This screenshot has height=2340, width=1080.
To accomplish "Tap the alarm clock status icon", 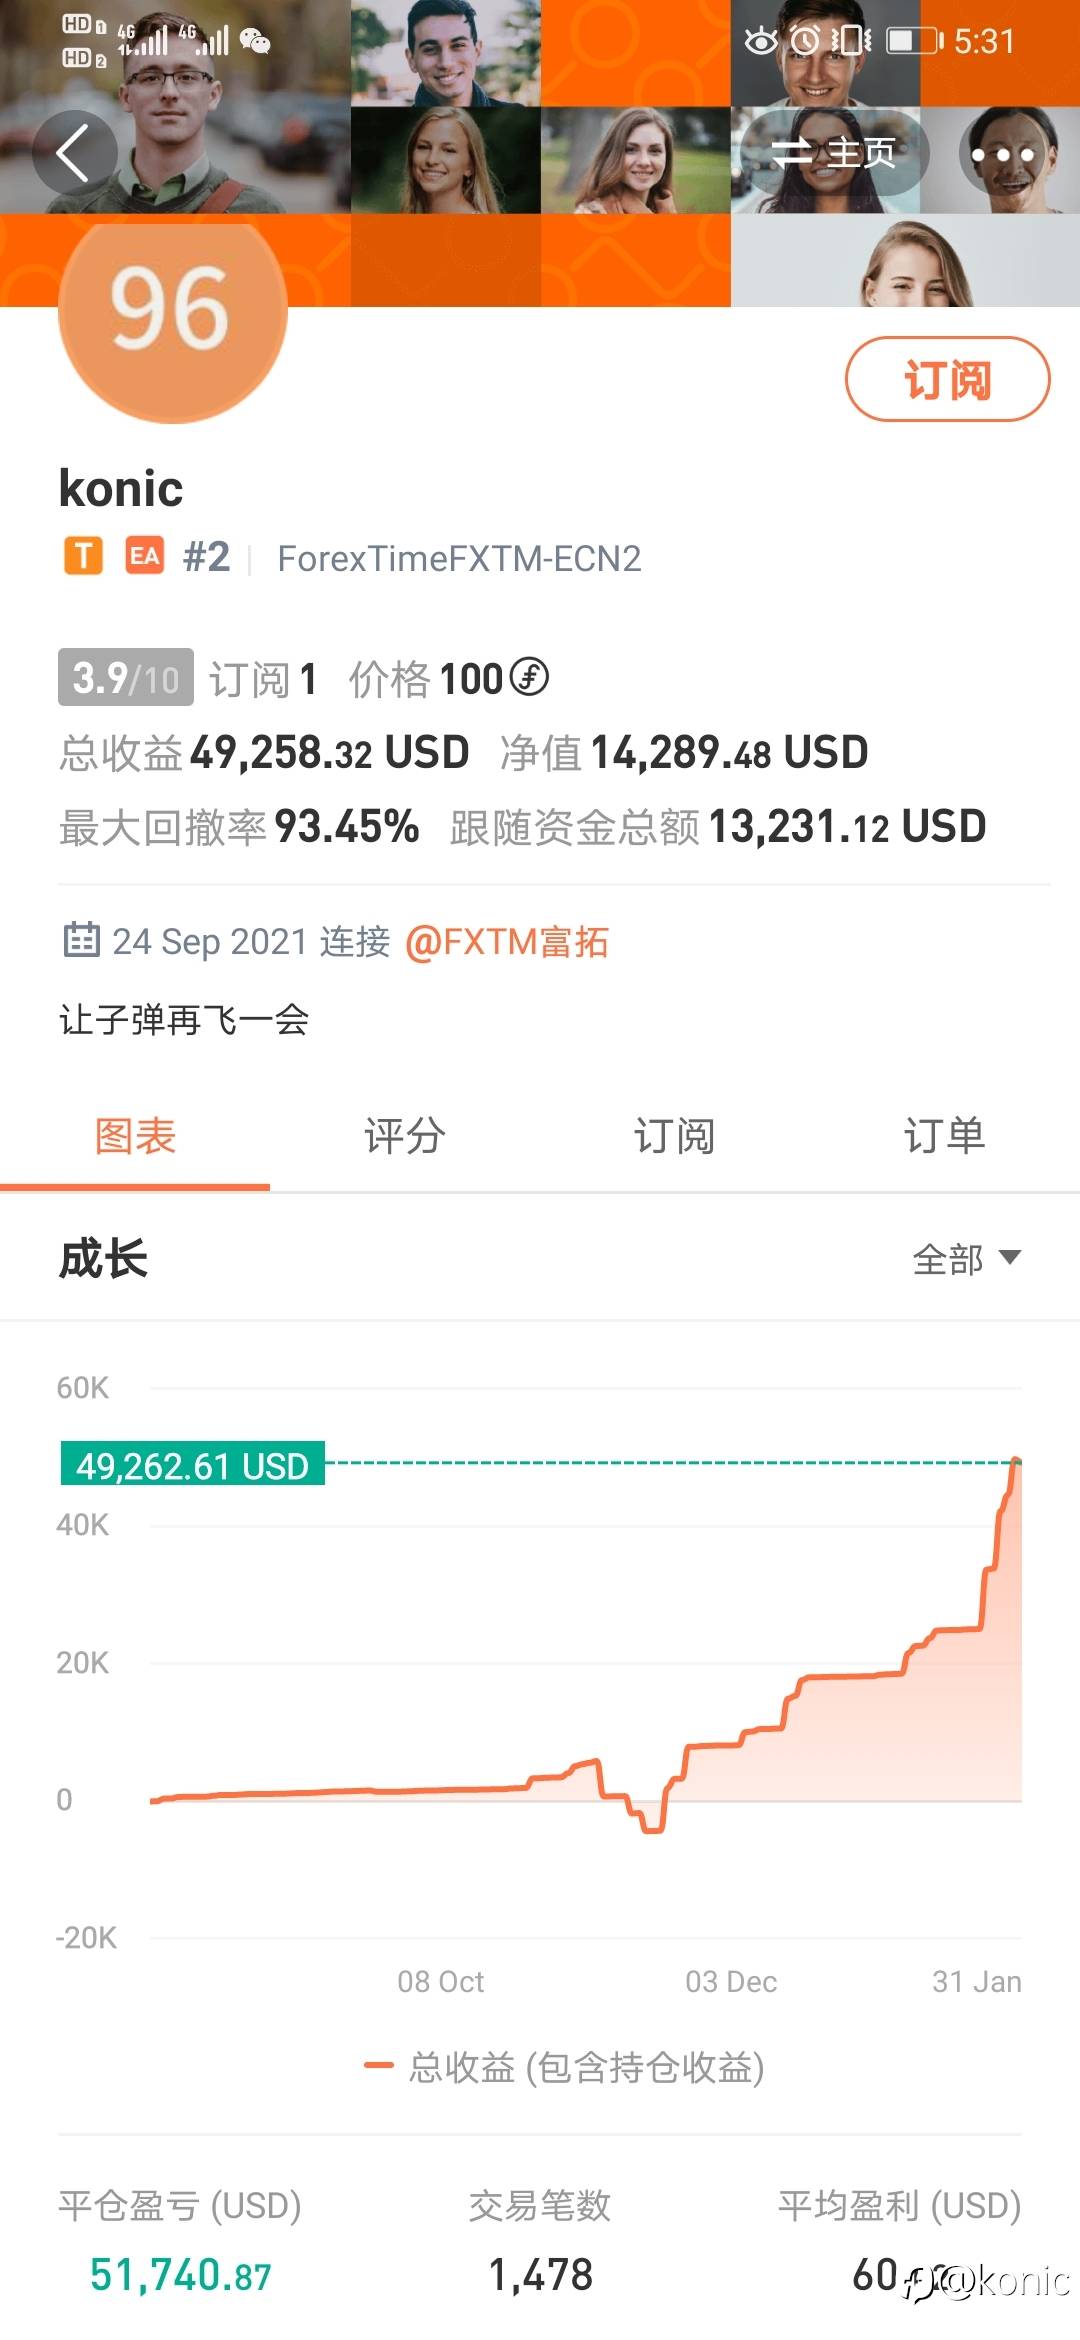I will click(804, 41).
